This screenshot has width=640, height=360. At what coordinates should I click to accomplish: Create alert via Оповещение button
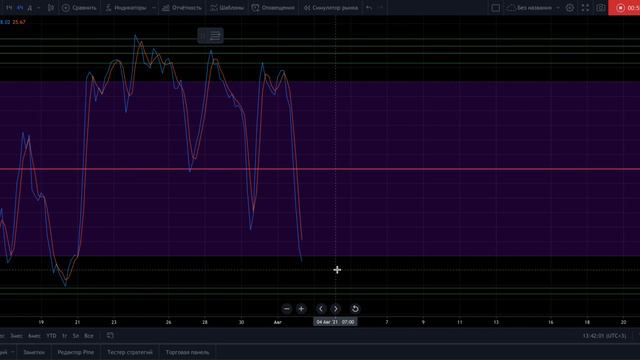click(x=273, y=8)
